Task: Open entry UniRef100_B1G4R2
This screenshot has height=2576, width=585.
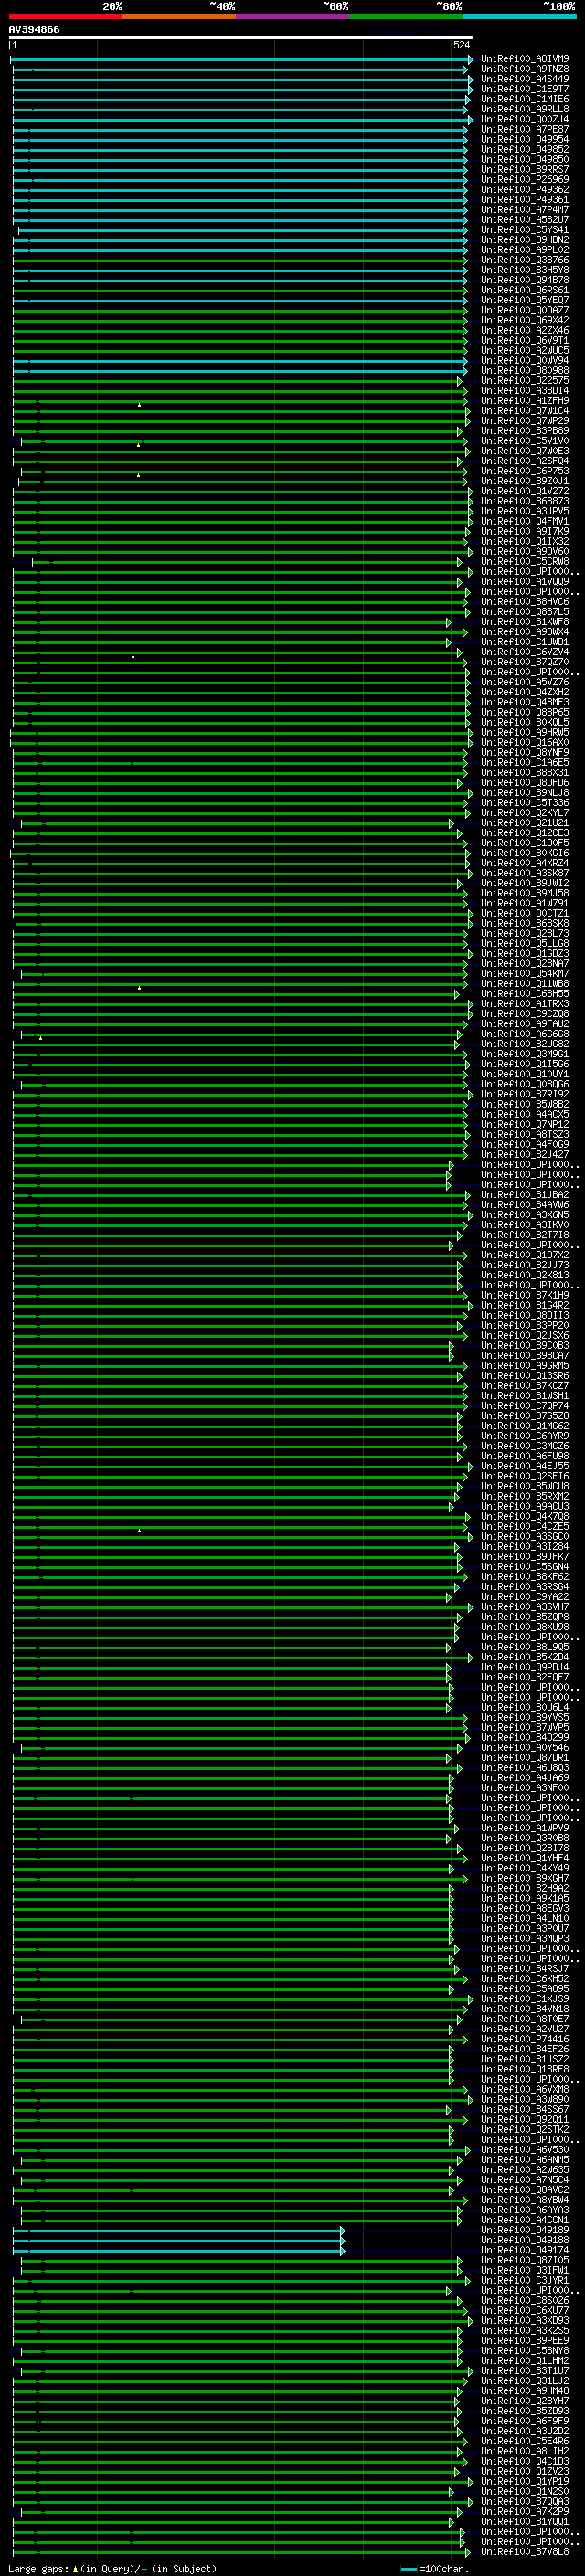Action: [525, 1305]
